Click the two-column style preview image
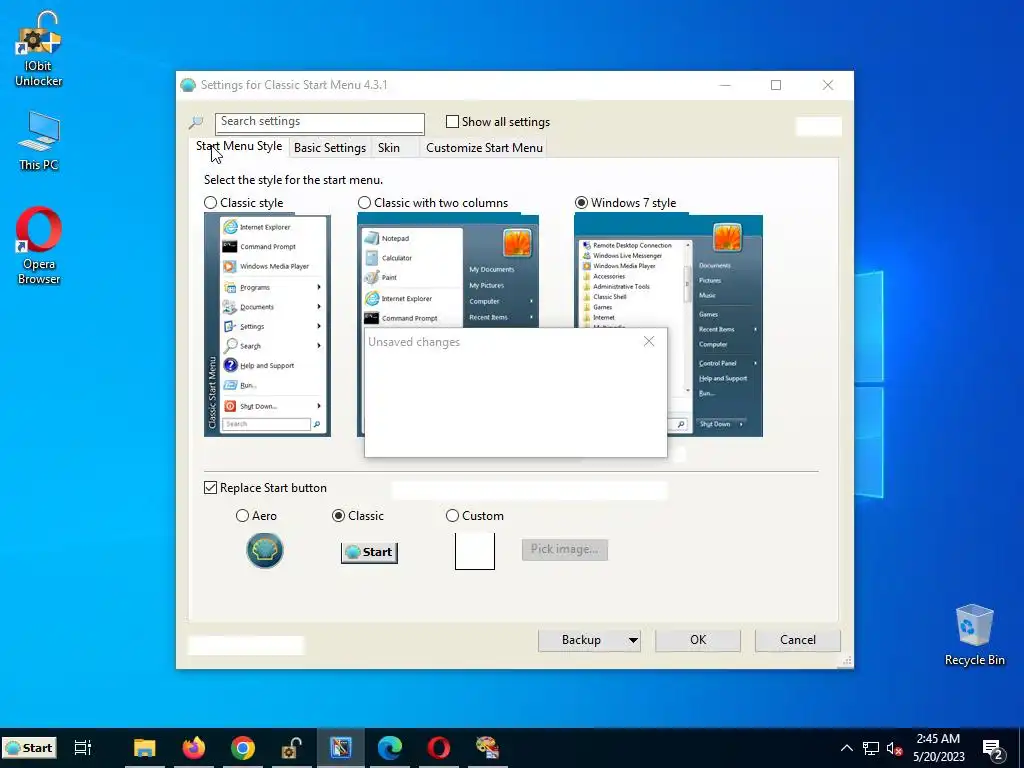 tap(448, 271)
